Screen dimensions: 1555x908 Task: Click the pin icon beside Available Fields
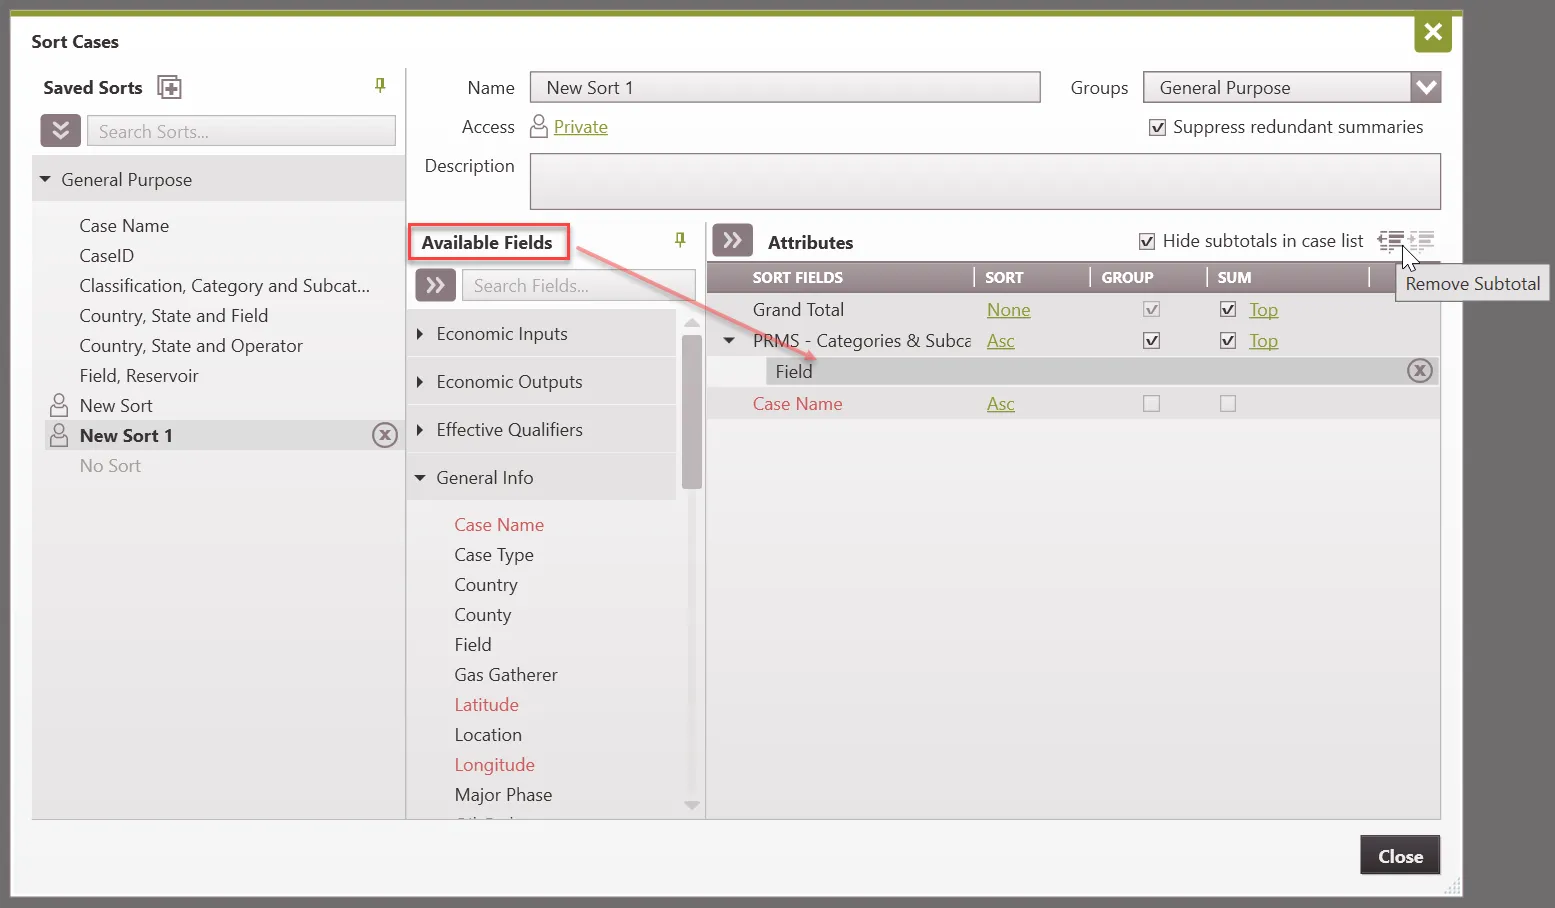coord(680,240)
